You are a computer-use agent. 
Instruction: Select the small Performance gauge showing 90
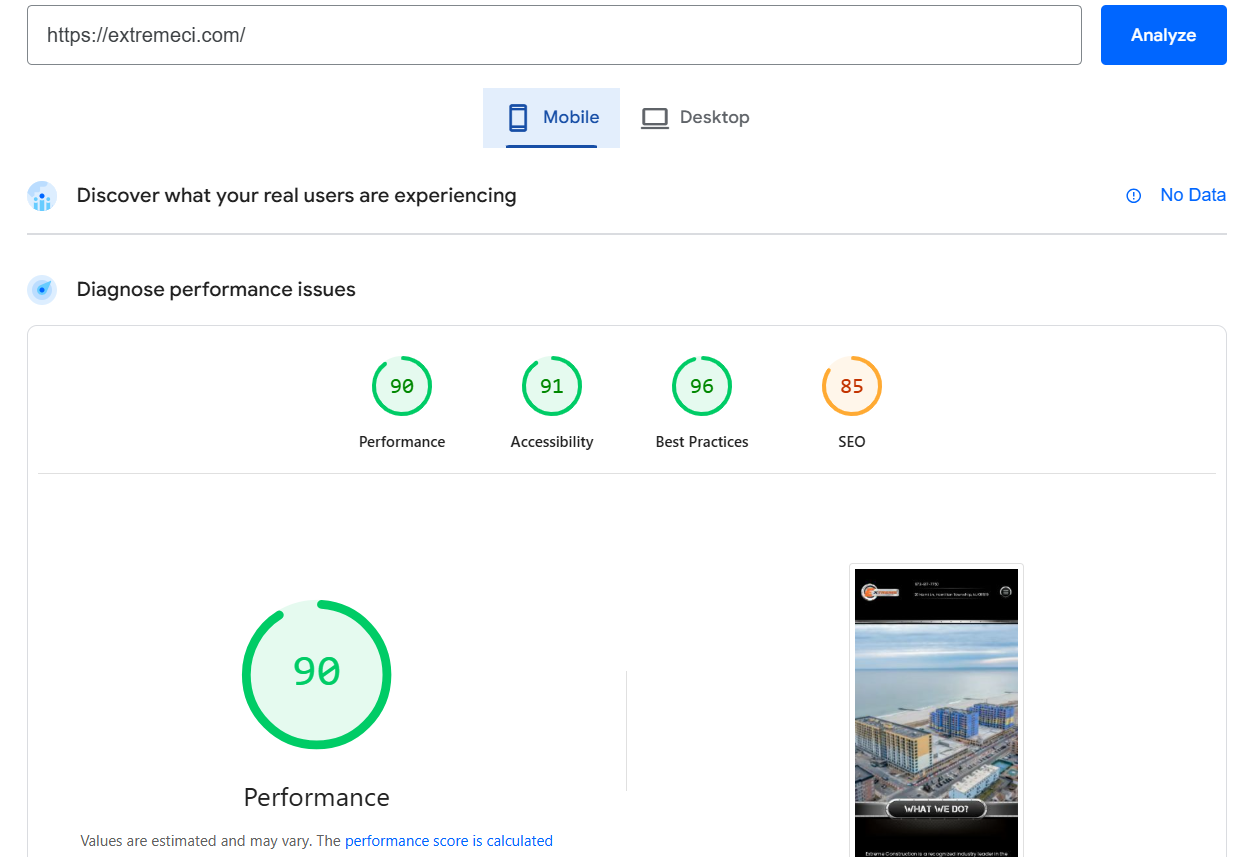point(402,386)
